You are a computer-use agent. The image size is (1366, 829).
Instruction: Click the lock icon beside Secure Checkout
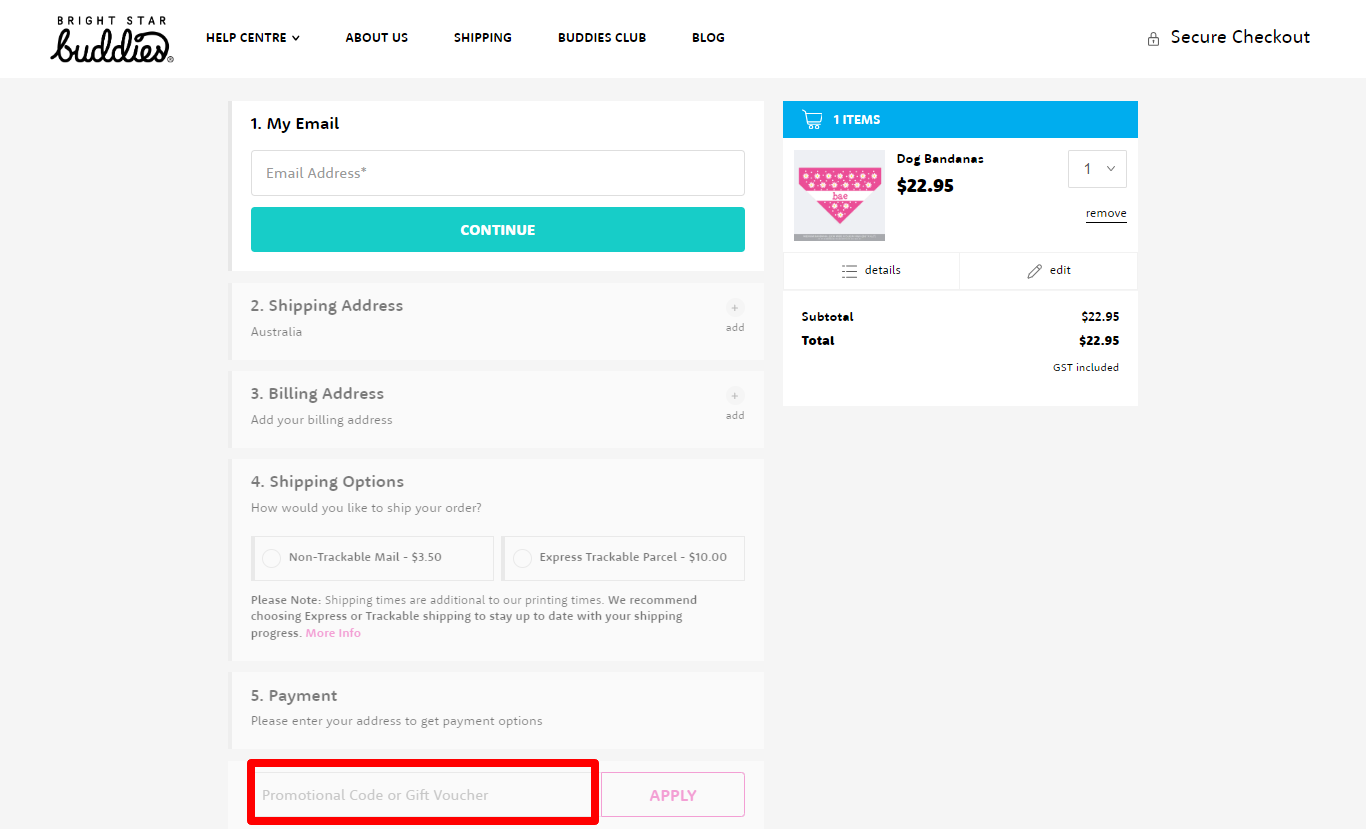point(1151,37)
